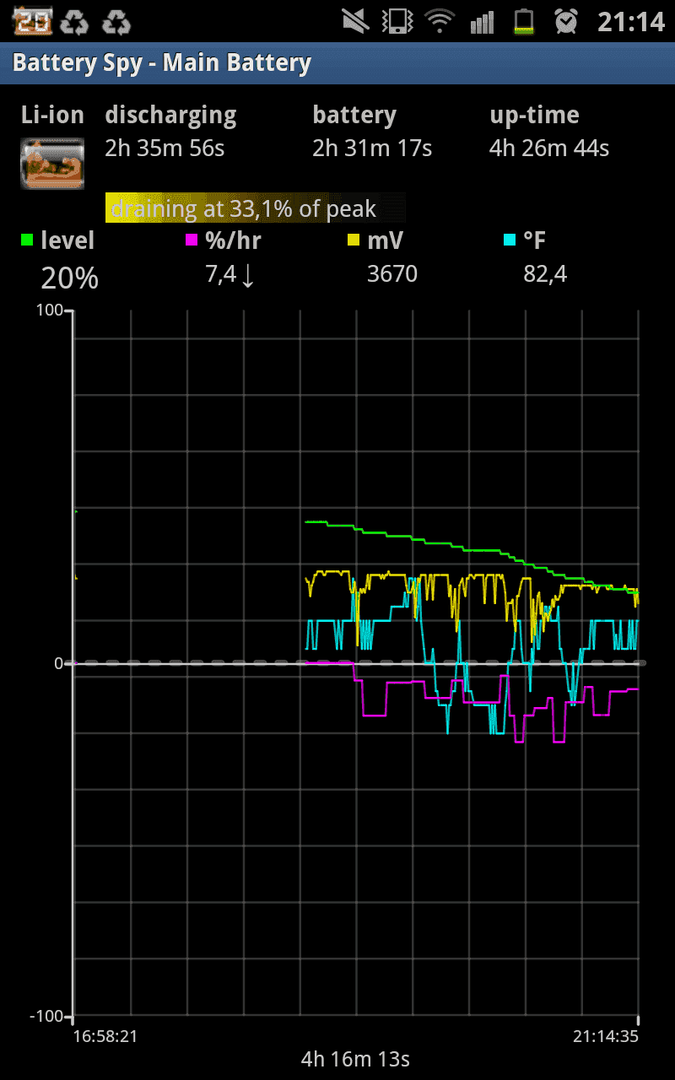
Task: Tap the 'mV' legend label
Action: (x=386, y=240)
